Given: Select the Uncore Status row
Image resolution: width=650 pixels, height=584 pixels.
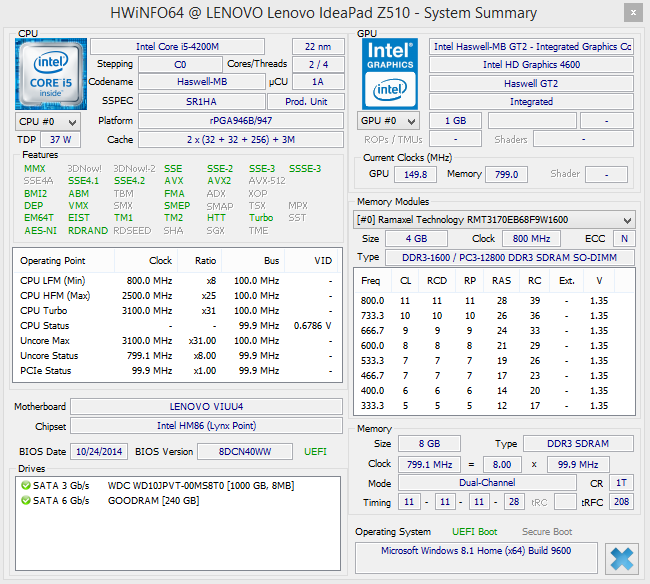Looking at the screenshot, I should 177,356.
